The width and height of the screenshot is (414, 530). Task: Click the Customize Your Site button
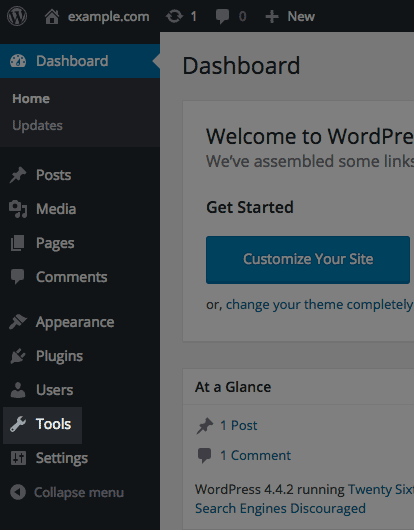point(308,260)
